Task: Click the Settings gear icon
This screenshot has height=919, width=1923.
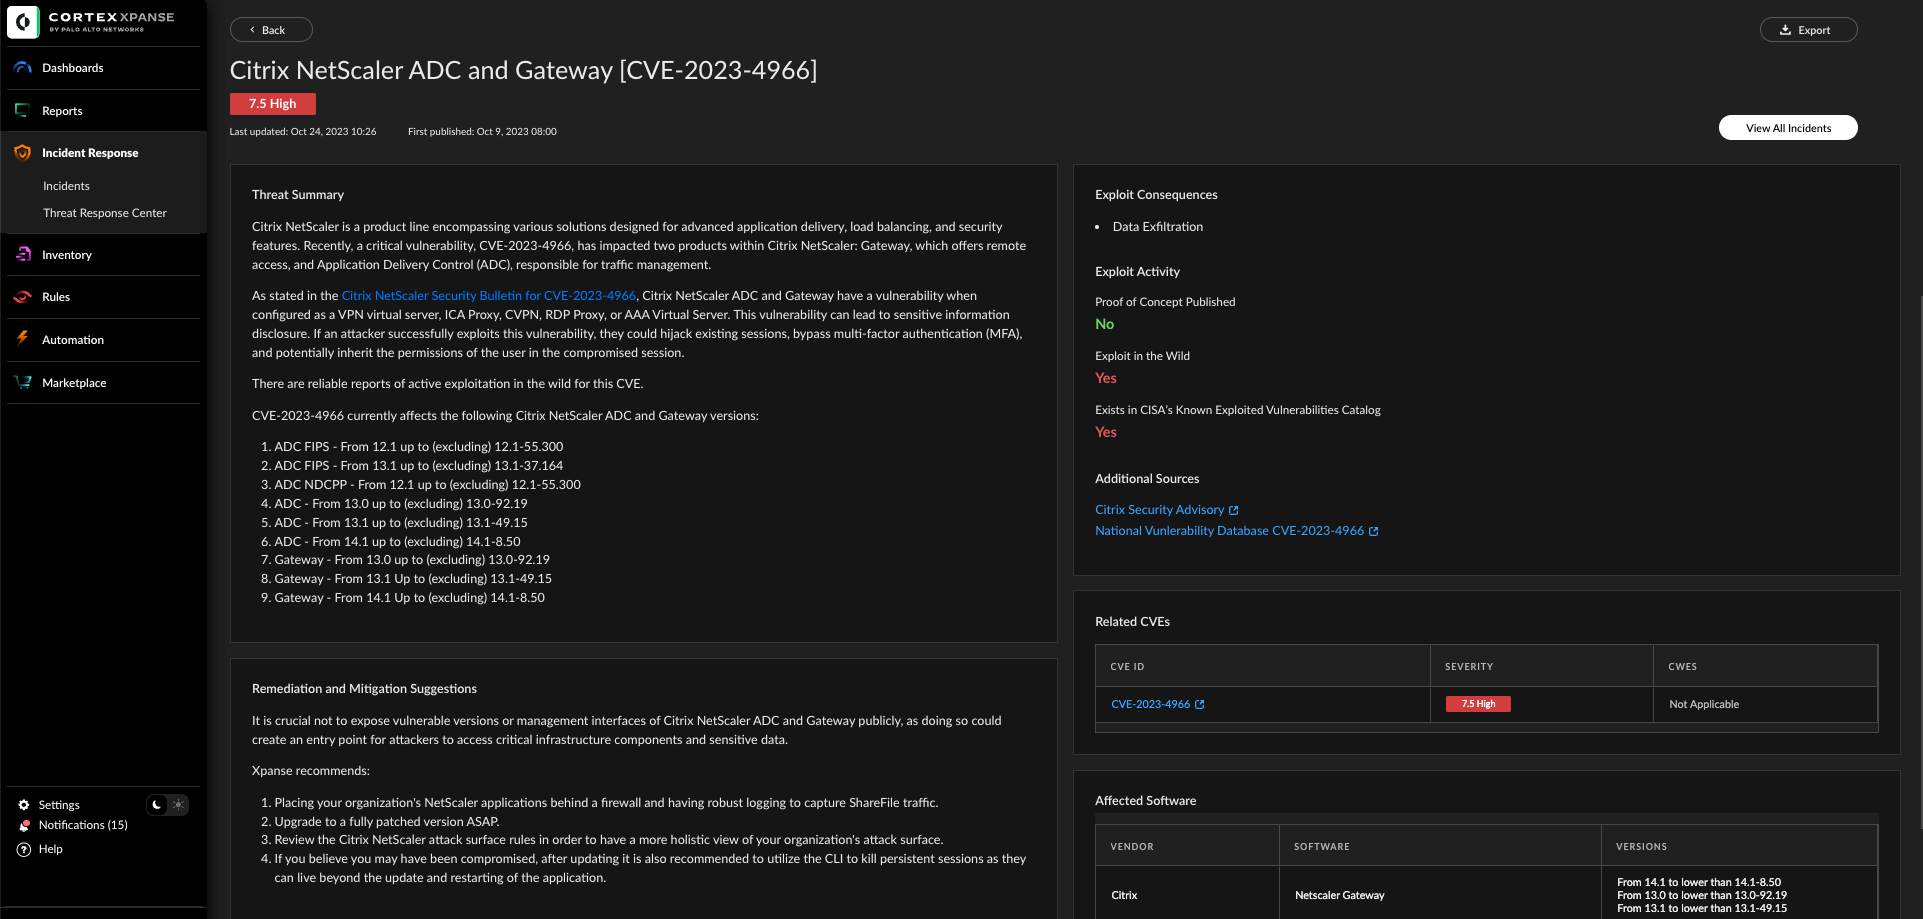Action: pos(24,805)
